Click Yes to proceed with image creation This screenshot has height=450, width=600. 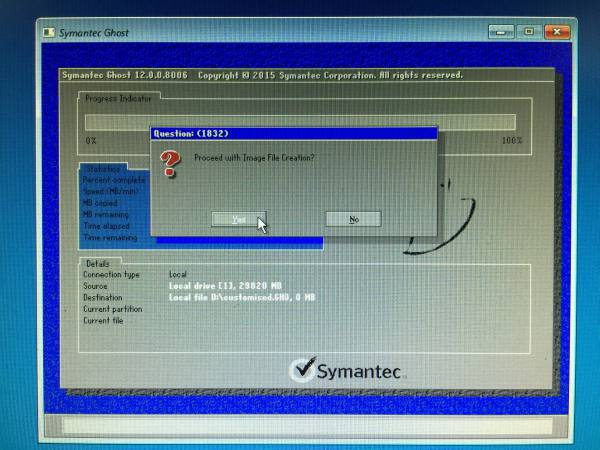pos(239,219)
